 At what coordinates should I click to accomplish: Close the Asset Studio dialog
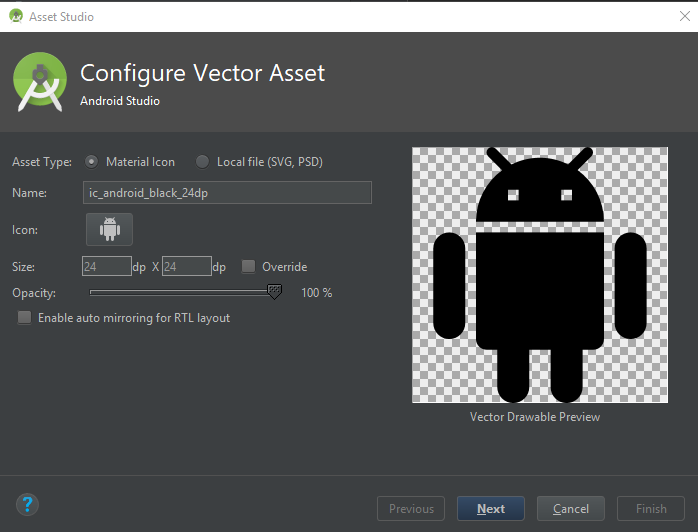tap(685, 16)
